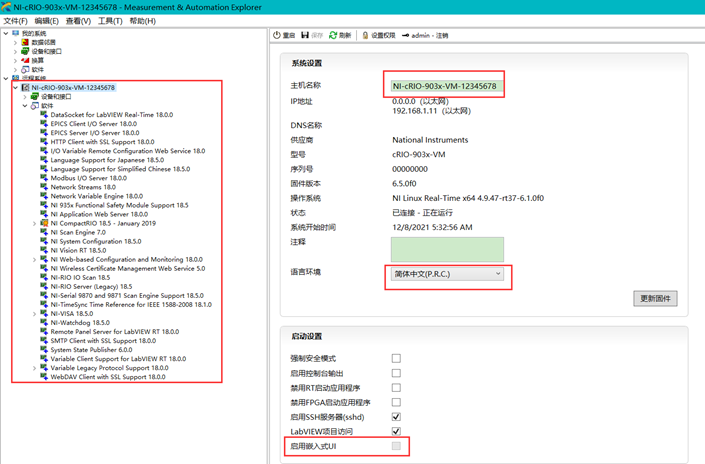Click the icon beside NI Scan Engine 7.0
The image size is (705, 464).
[44, 232]
